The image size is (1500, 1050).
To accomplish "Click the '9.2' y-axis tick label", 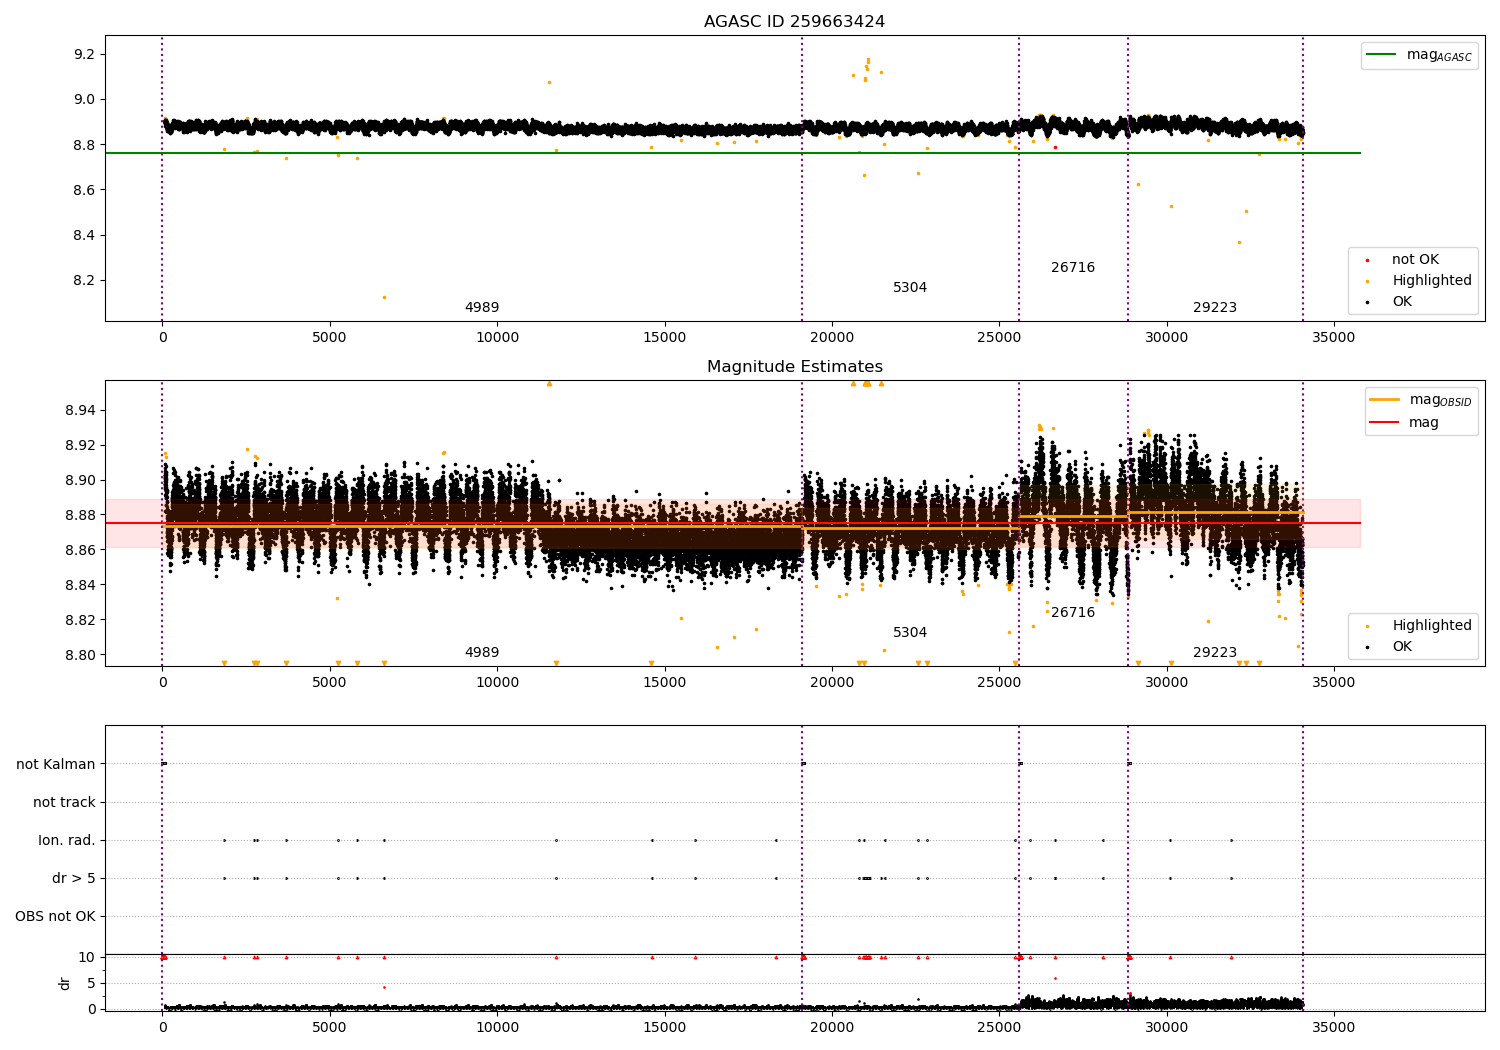I will click(x=84, y=54).
